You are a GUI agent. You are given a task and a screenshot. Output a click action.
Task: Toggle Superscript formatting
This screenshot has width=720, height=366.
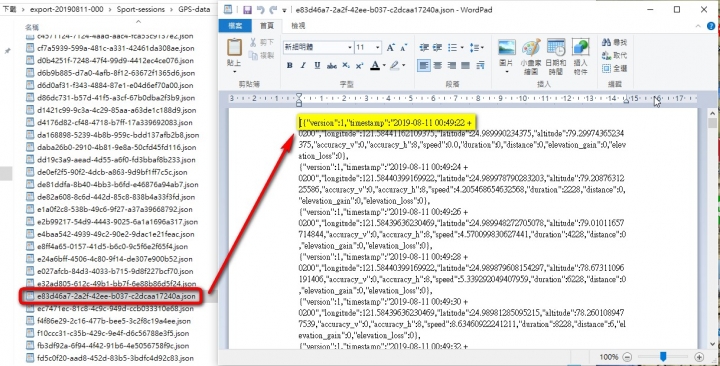(x=360, y=66)
